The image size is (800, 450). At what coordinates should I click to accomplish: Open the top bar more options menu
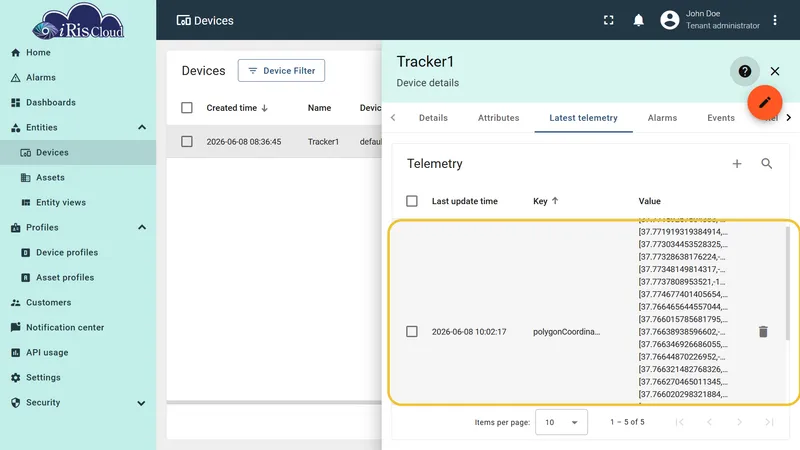pyautogui.click(x=775, y=20)
